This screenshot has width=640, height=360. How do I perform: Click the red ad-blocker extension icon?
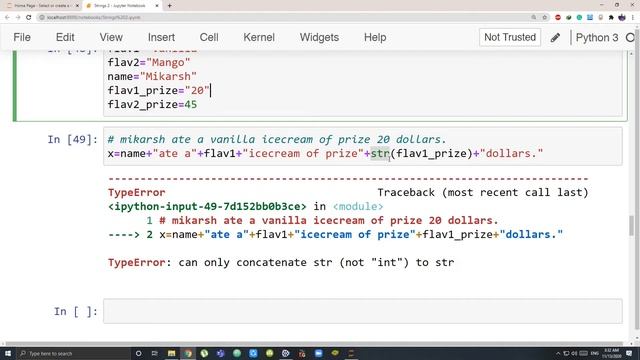click(558, 17)
